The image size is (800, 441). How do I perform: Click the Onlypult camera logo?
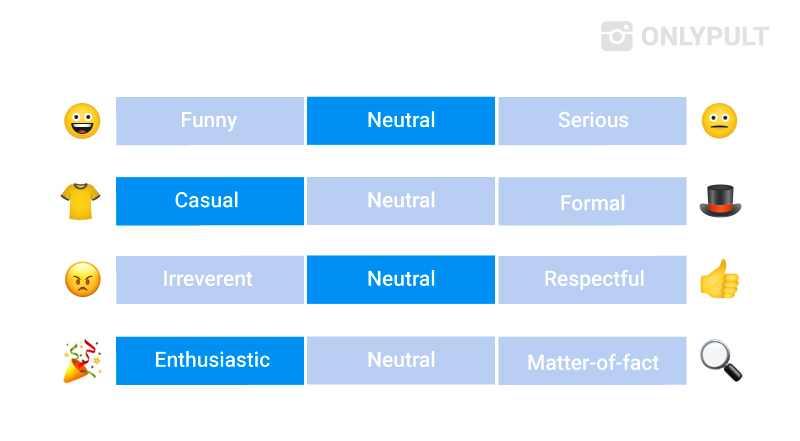(x=617, y=36)
